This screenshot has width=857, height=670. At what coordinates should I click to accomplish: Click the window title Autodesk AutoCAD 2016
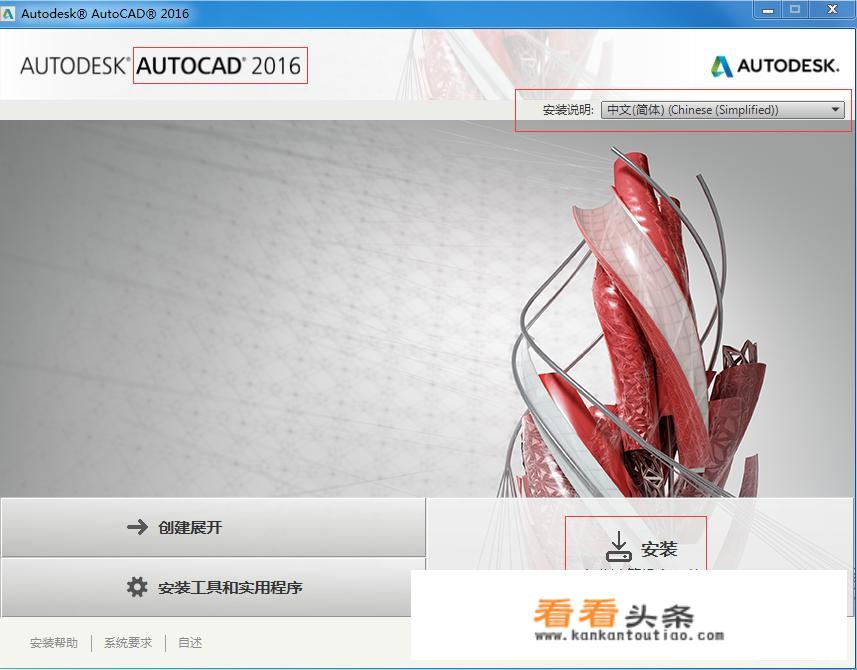pyautogui.click(x=105, y=14)
